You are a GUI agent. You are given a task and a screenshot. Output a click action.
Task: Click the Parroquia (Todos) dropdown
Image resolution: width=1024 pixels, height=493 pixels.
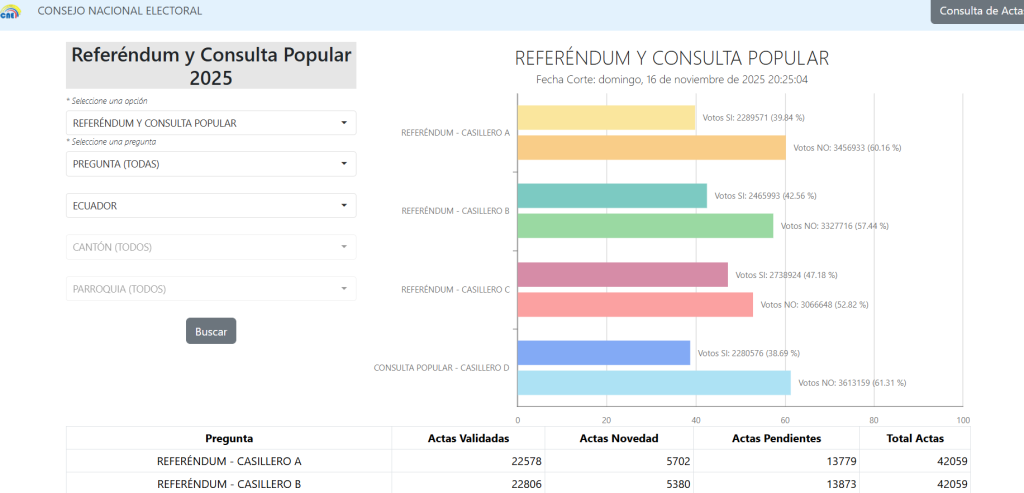(211, 289)
